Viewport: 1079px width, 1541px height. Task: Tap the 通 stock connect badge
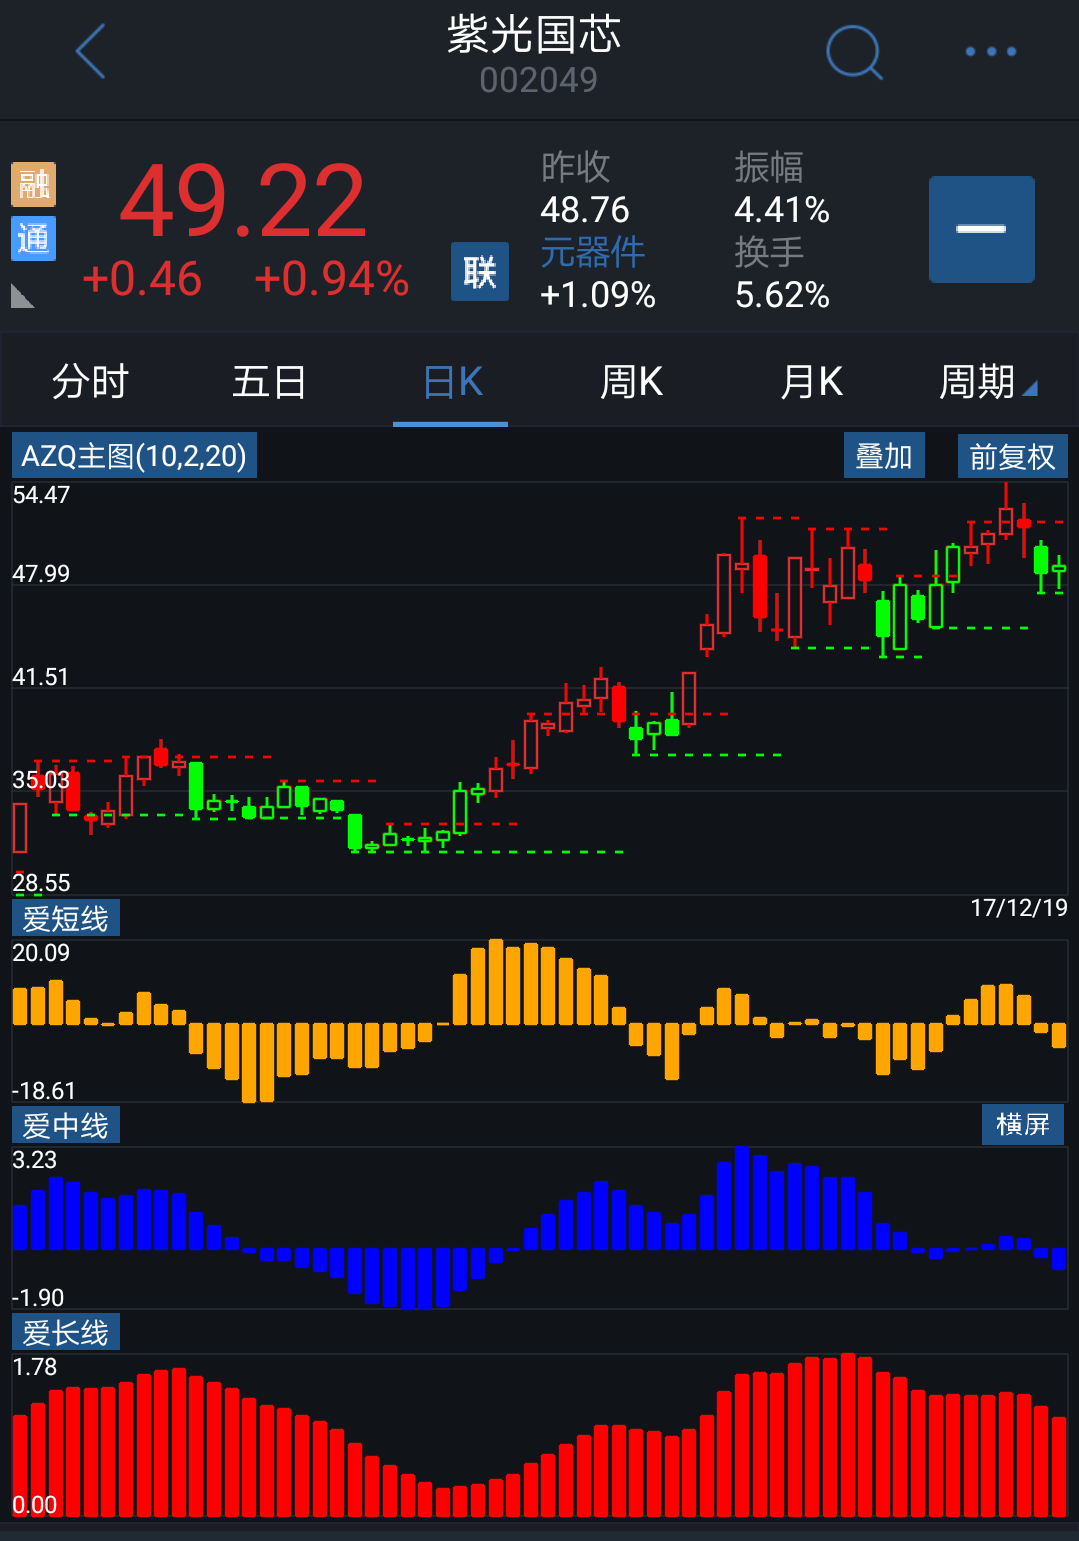click(33, 238)
